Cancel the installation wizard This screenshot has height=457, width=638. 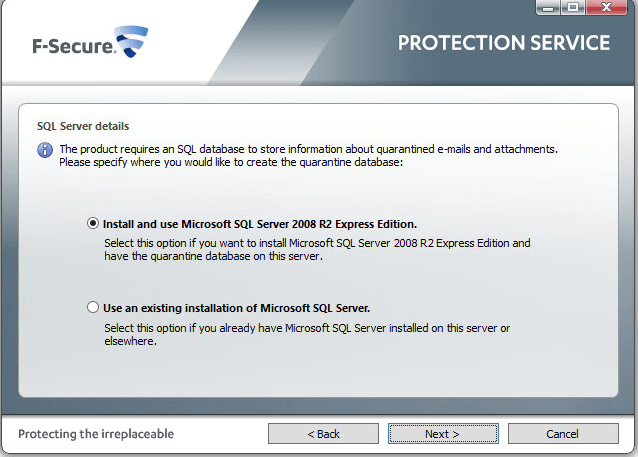pyautogui.click(x=561, y=434)
